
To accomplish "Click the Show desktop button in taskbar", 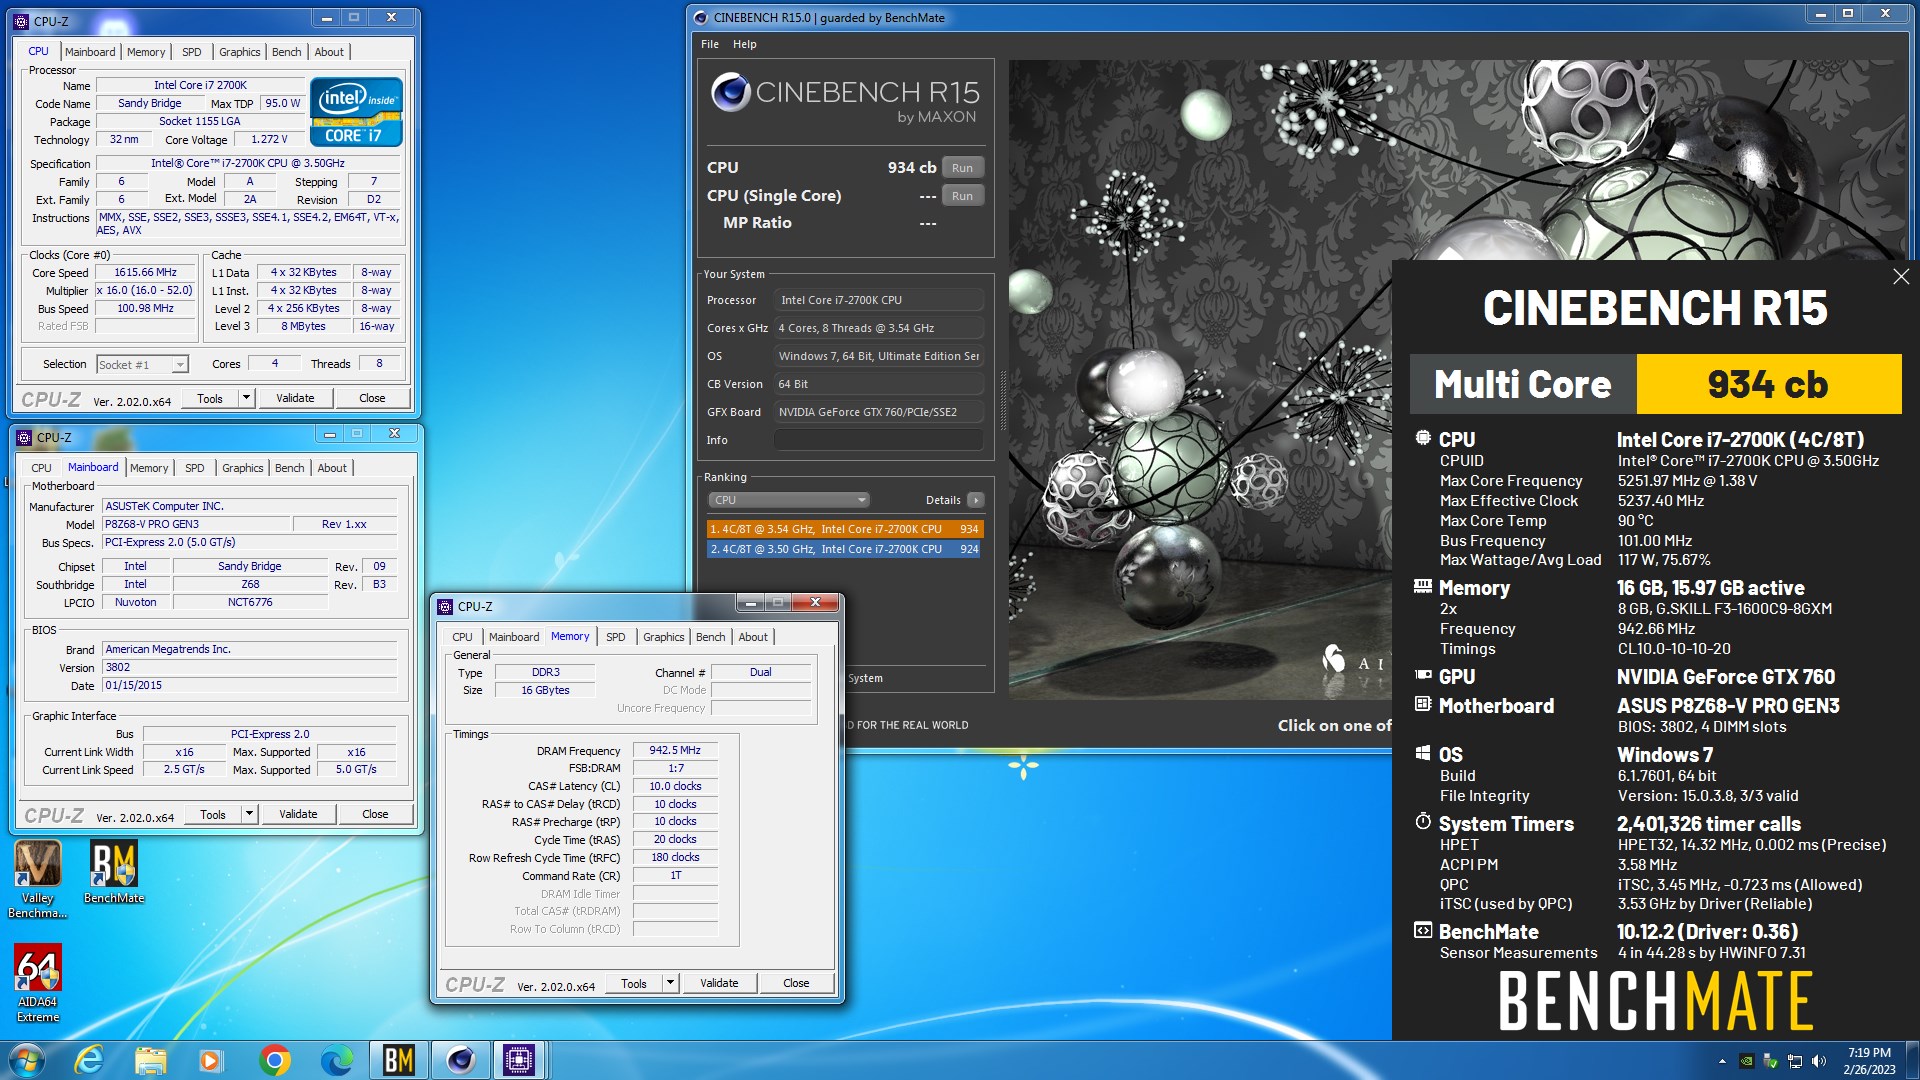I will tap(1912, 1061).
